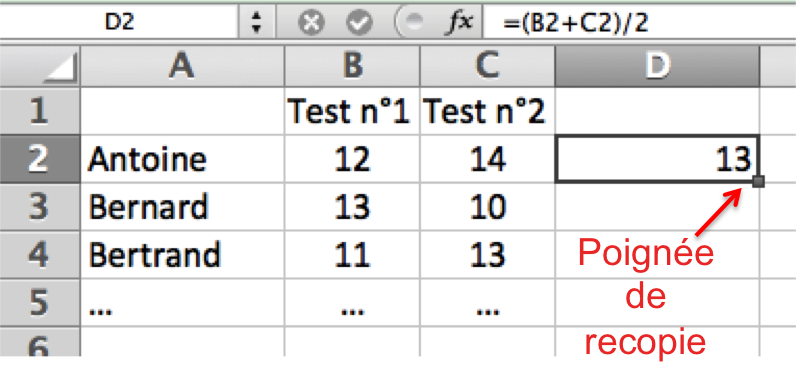
Task: Select Bernard's Test n°2 score 10
Action: click(487, 207)
